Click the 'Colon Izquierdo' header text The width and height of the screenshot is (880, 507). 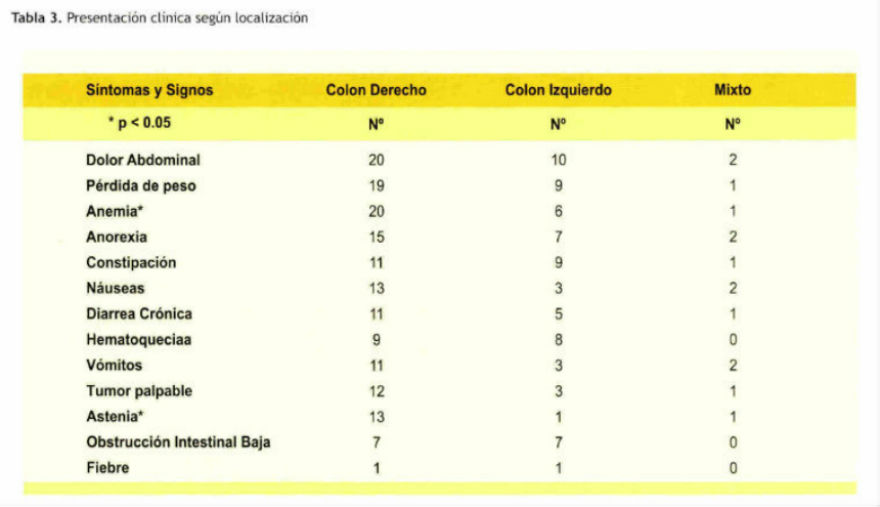click(x=558, y=90)
